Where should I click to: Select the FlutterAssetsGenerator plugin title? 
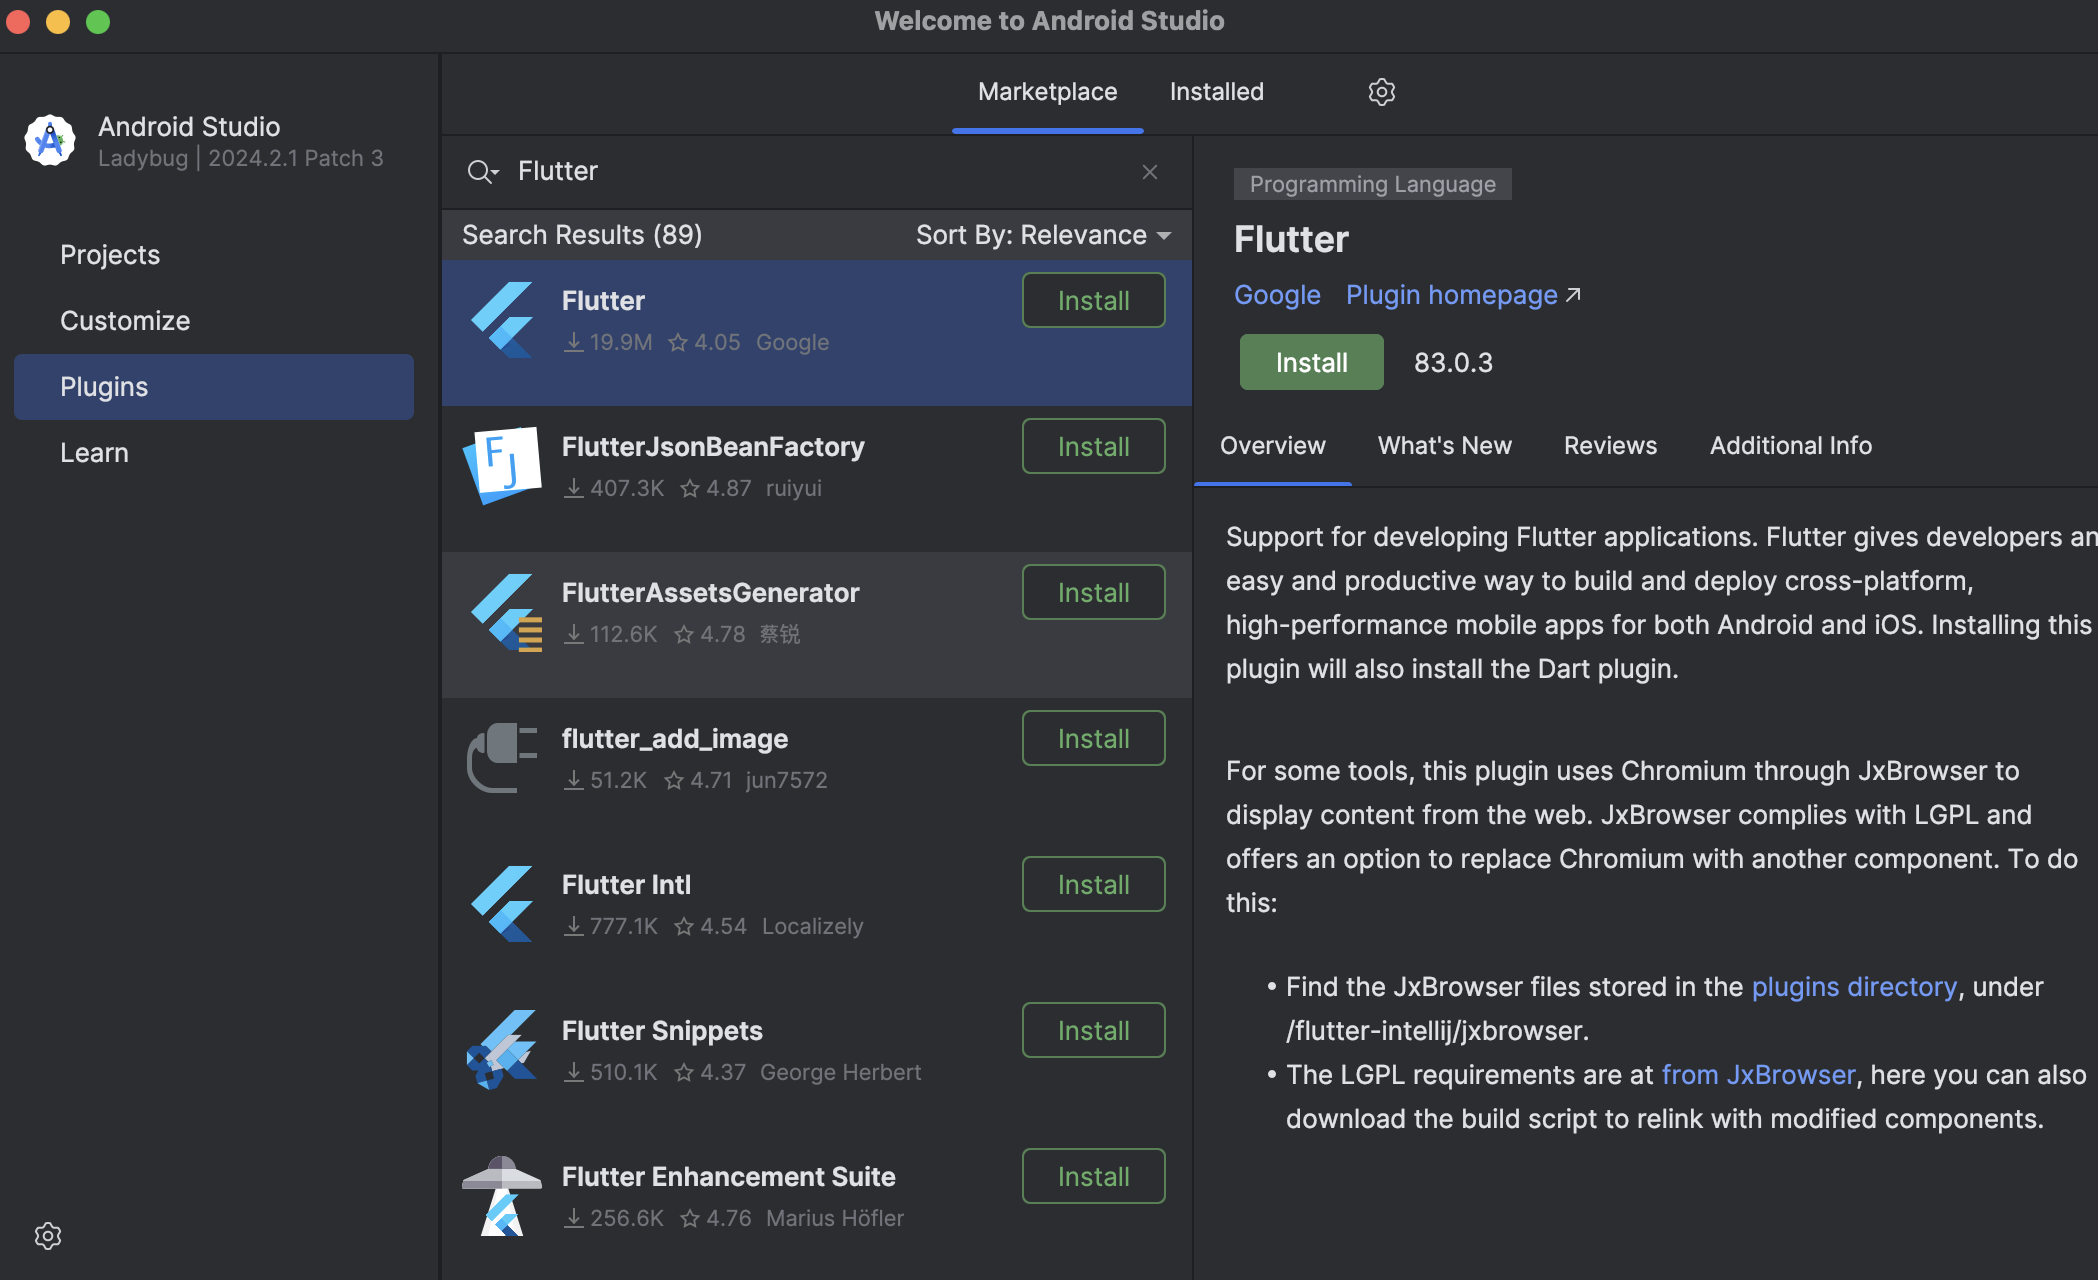[x=710, y=593]
